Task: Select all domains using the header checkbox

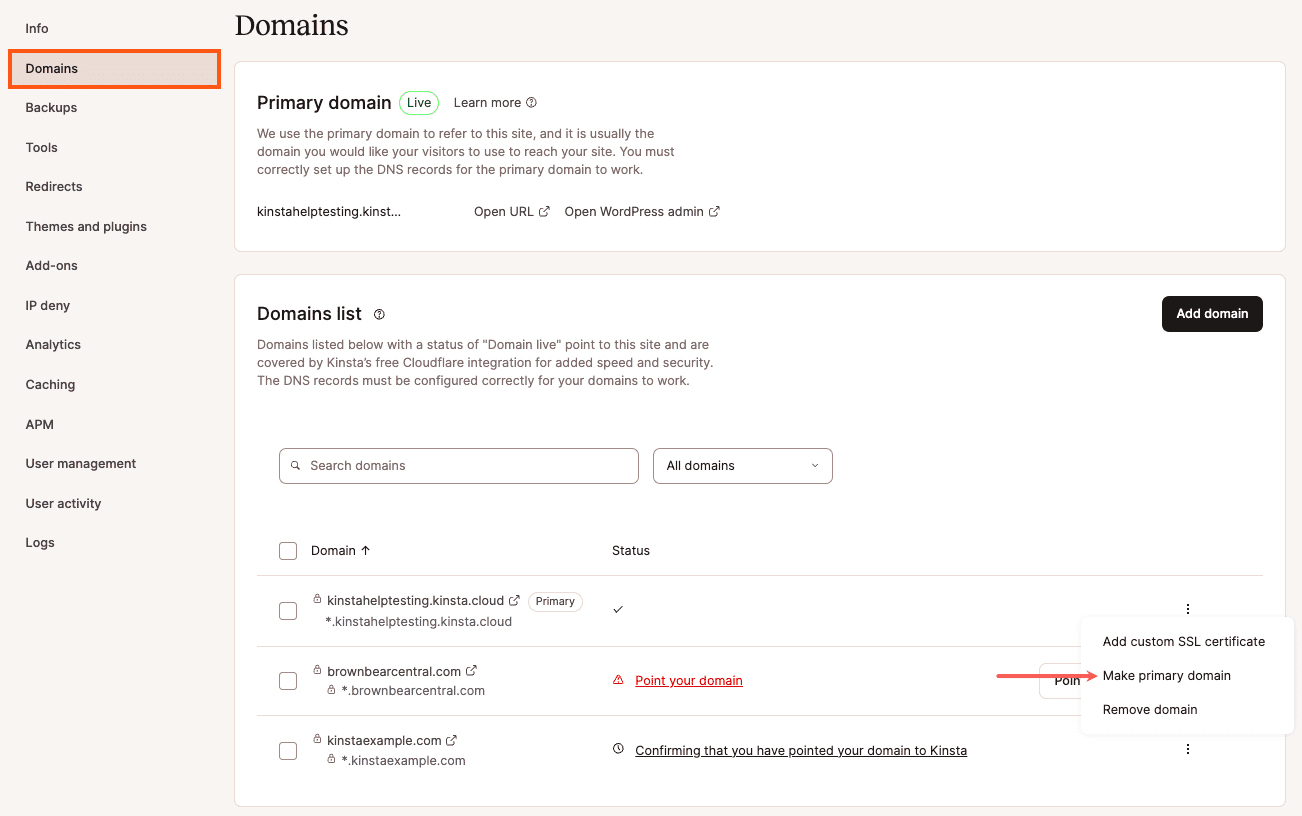Action: click(288, 550)
